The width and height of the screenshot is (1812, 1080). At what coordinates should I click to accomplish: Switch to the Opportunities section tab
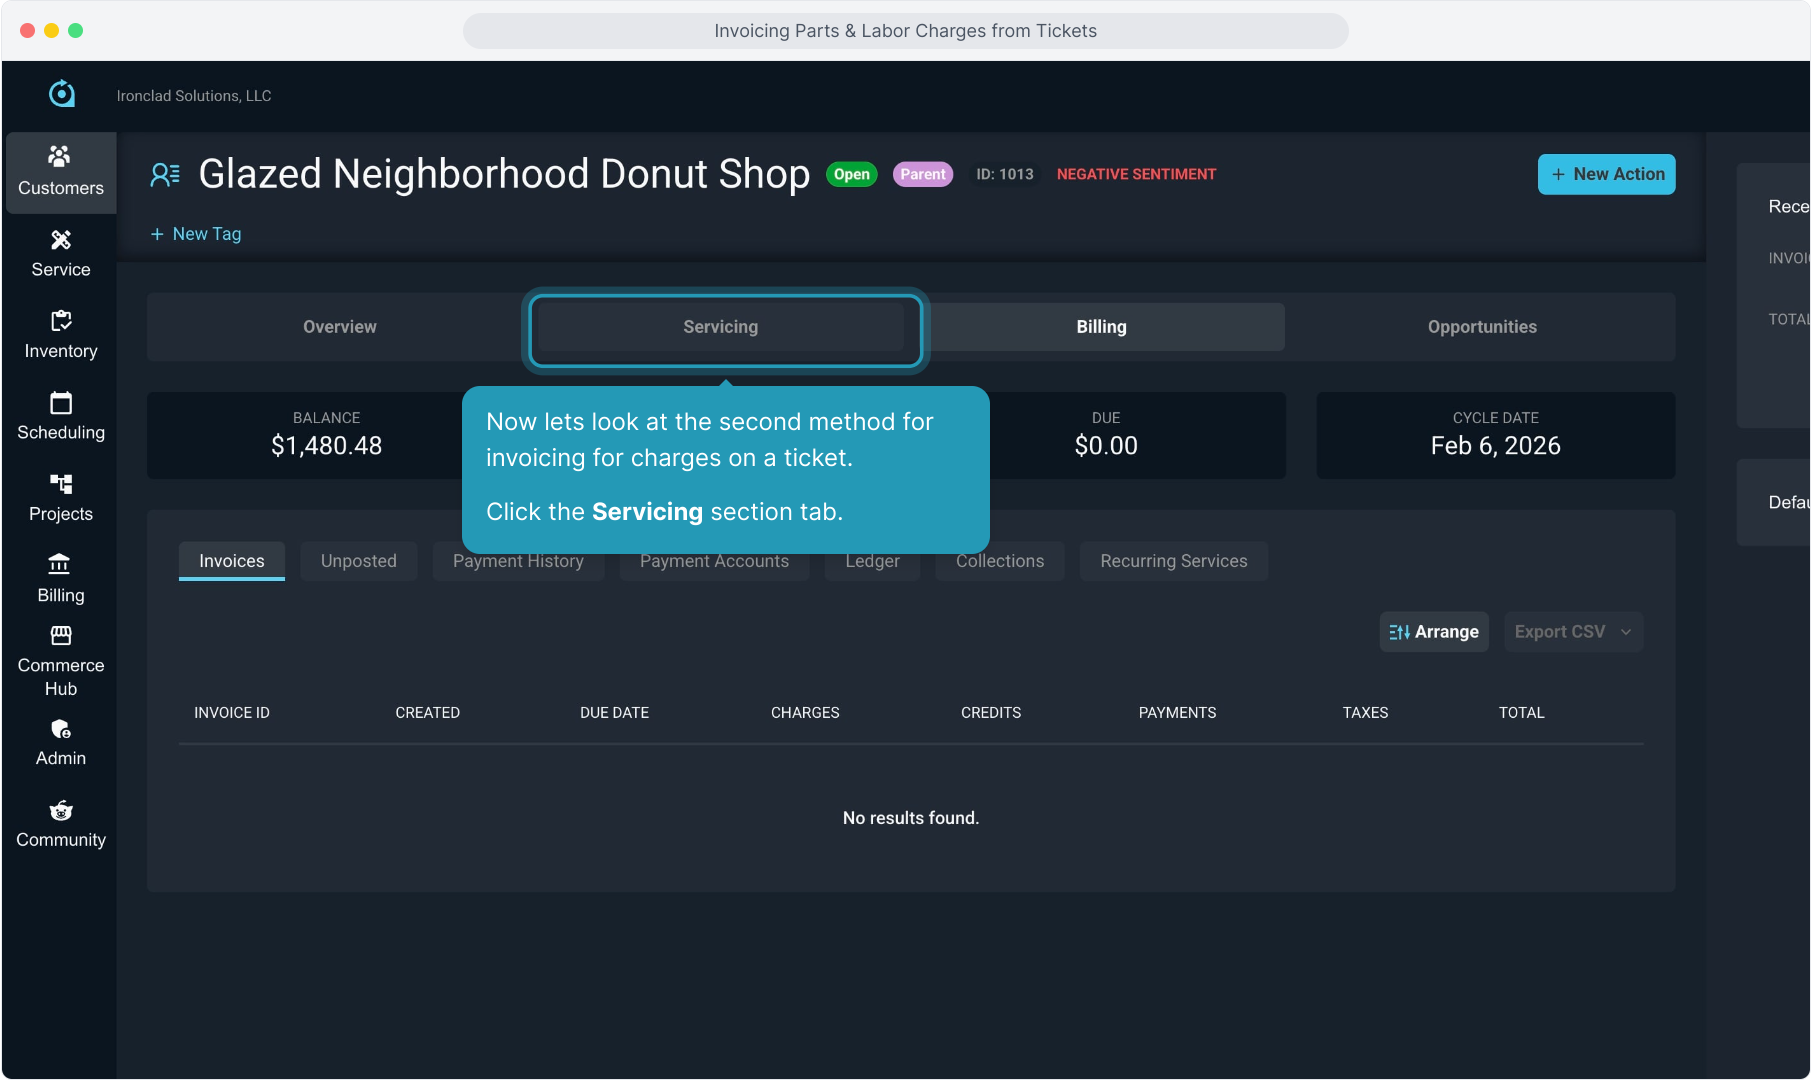coord(1481,327)
